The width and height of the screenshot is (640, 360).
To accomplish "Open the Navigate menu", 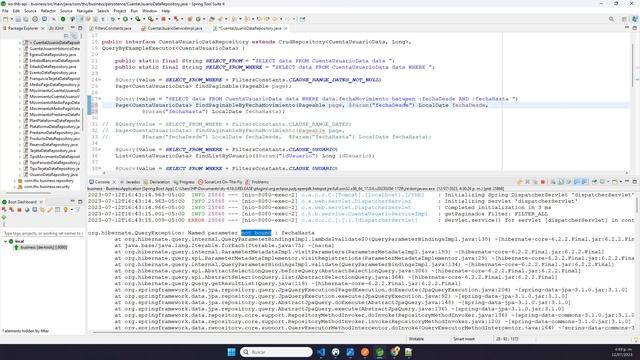I will [x=85, y=11].
